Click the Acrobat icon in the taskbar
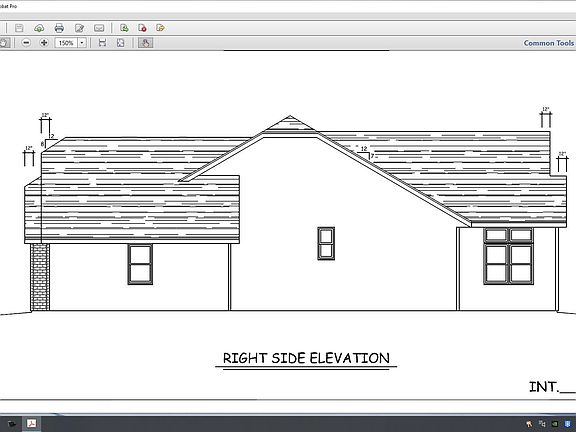The height and width of the screenshot is (432, 576). coord(32,424)
